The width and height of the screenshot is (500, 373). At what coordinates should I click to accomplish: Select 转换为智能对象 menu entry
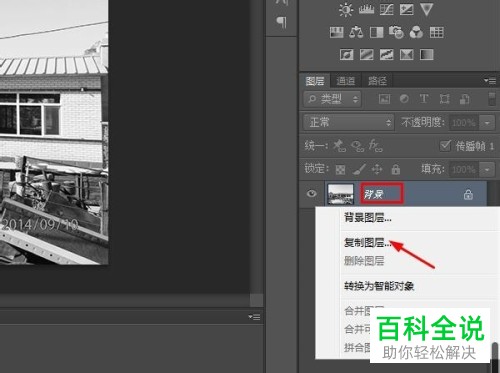379,286
